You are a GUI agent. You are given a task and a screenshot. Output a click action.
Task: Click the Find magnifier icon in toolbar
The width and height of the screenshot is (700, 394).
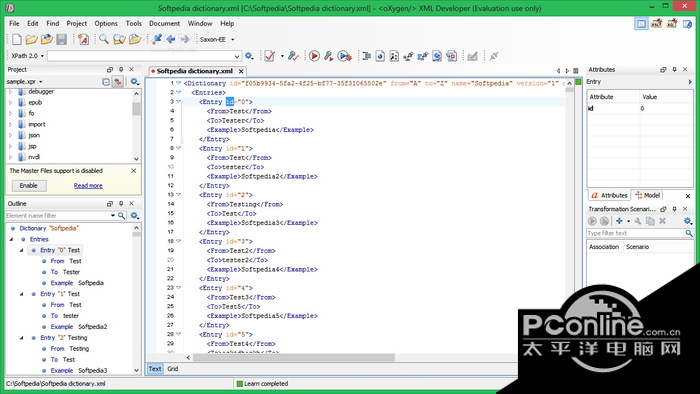[x=104, y=39]
